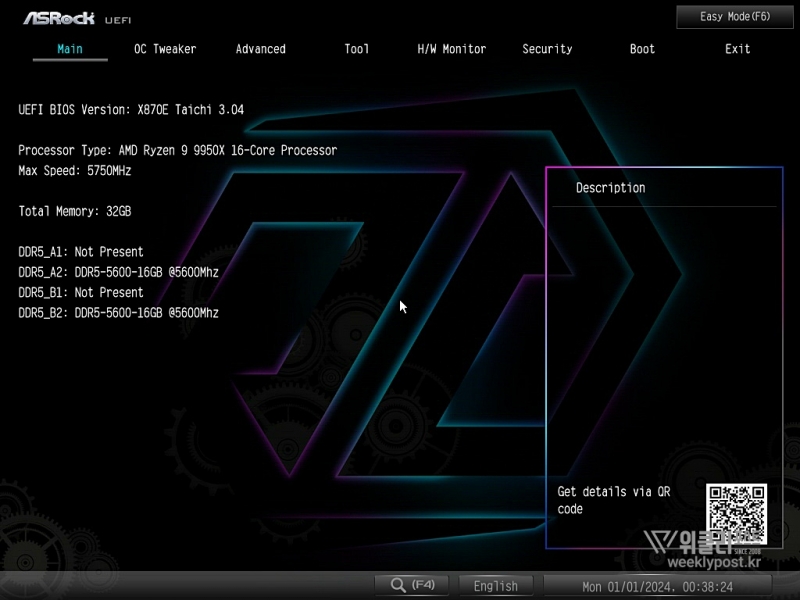The width and height of the screenshot is (800, 600).
Task: Switch to Easy Mode (F6)
Action: tap(735, 17)
